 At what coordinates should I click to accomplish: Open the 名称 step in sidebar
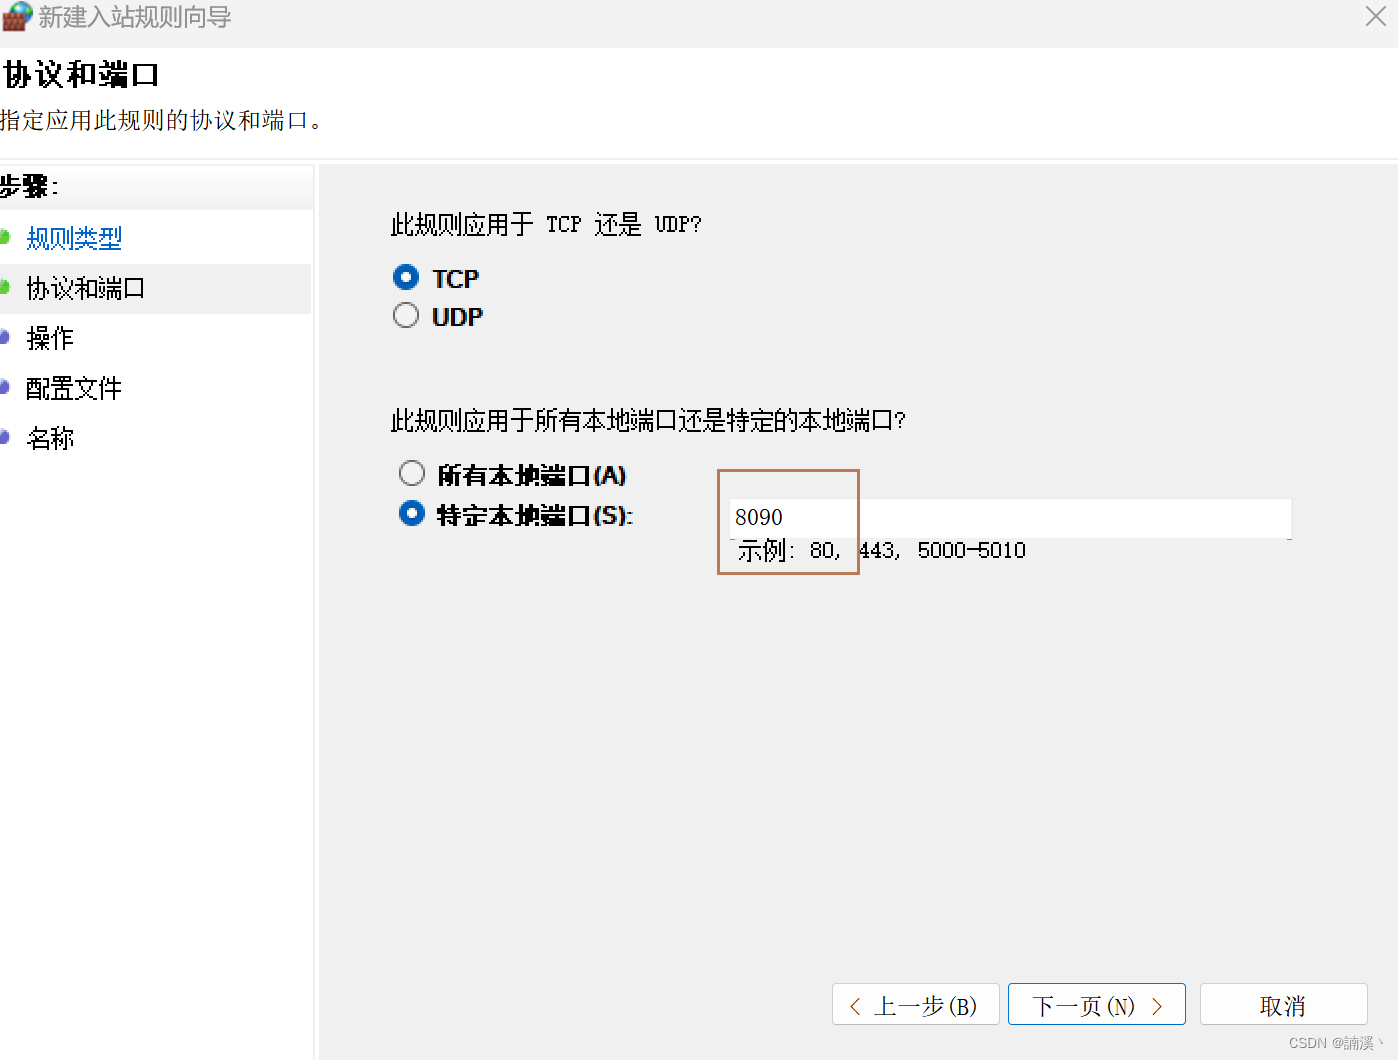pos(49,437)
